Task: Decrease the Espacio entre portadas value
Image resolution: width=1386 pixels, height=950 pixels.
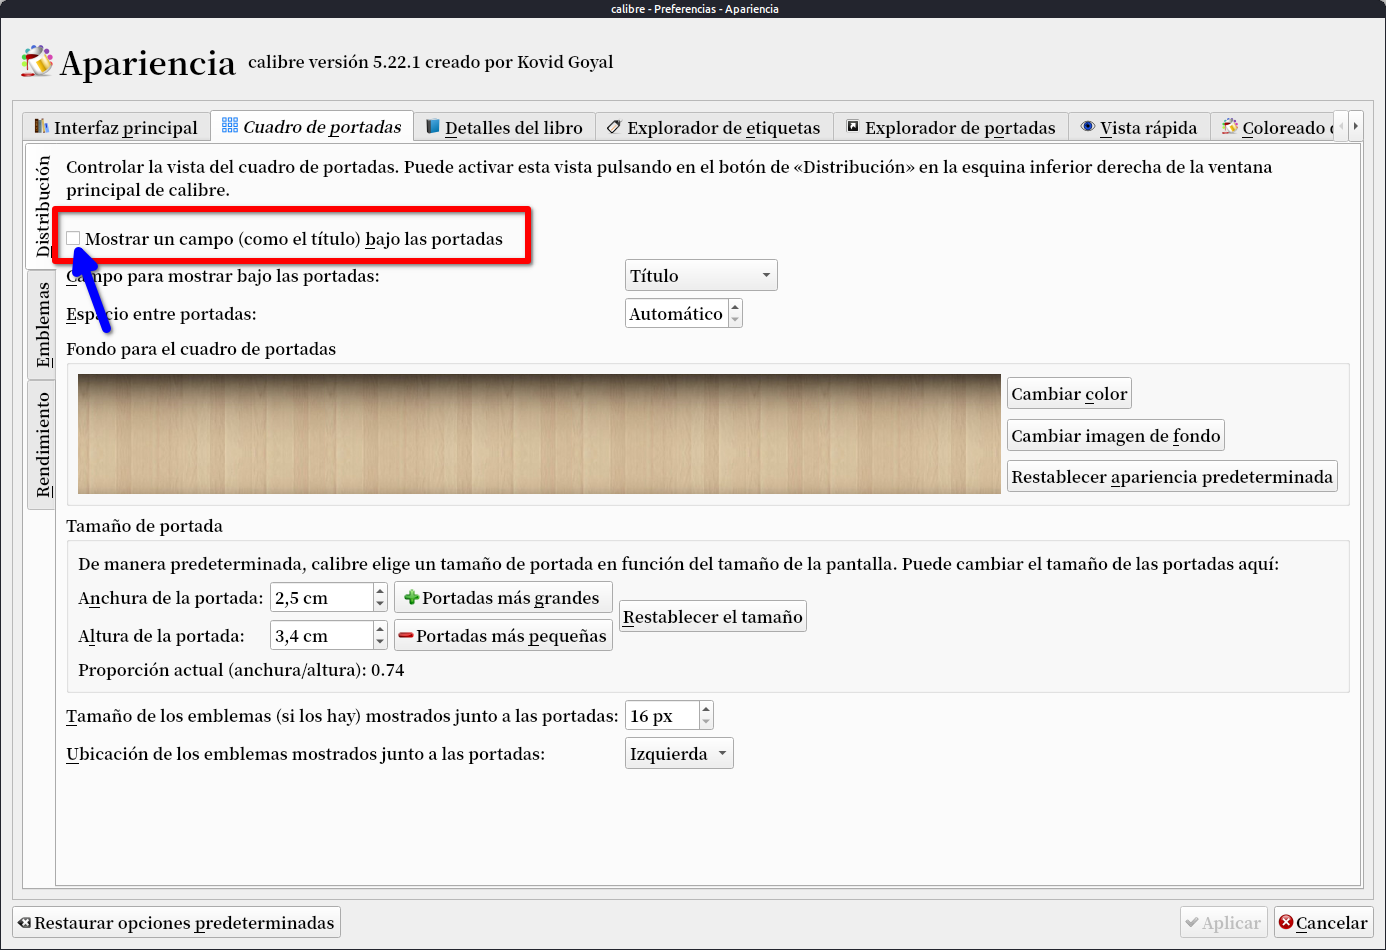Action: tap(735, 320)
